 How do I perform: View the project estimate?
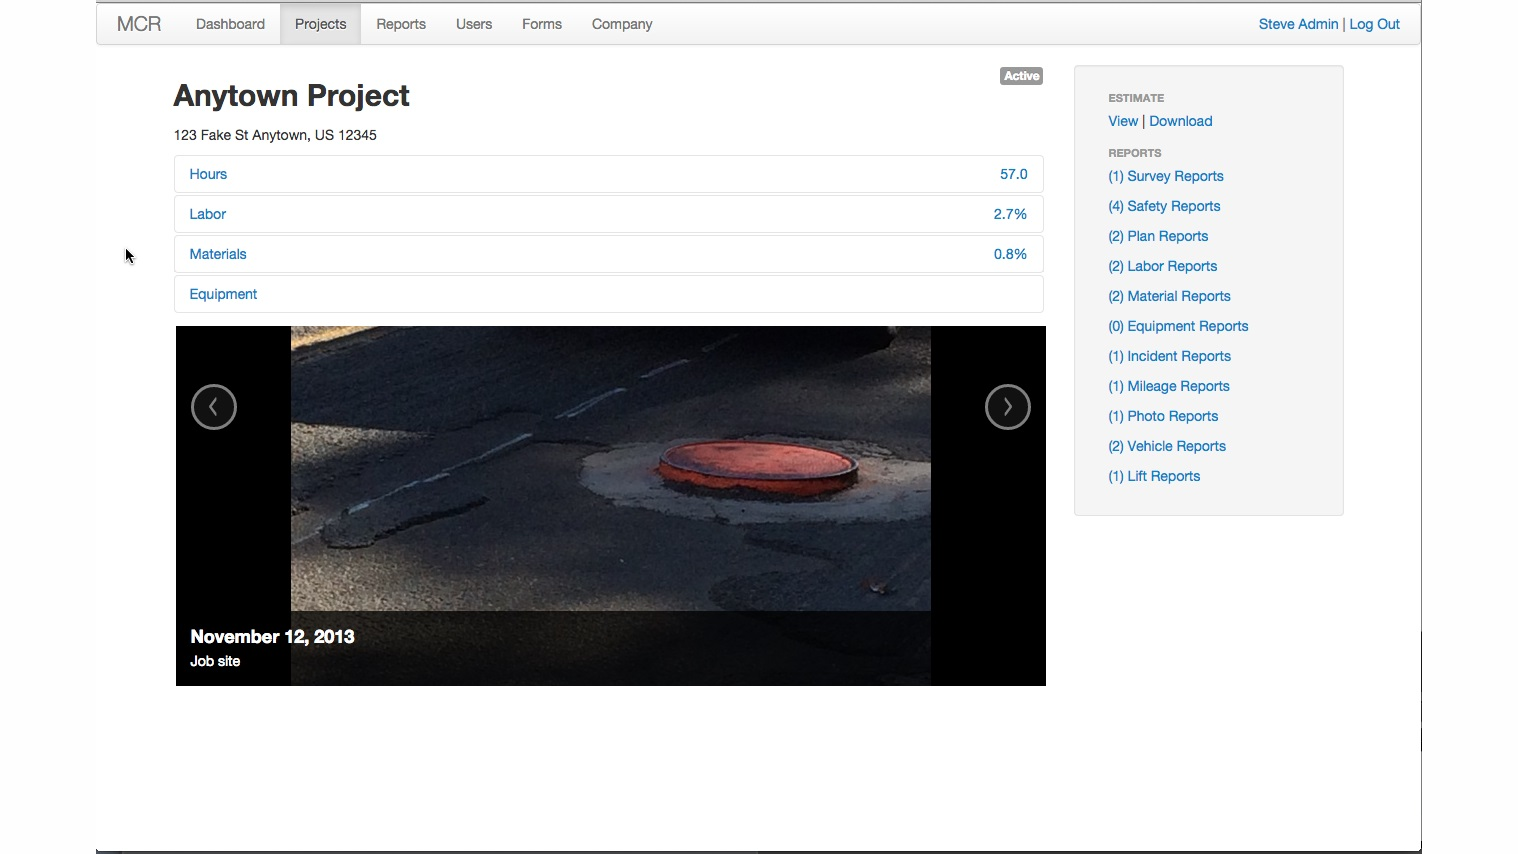[1123, 121]
